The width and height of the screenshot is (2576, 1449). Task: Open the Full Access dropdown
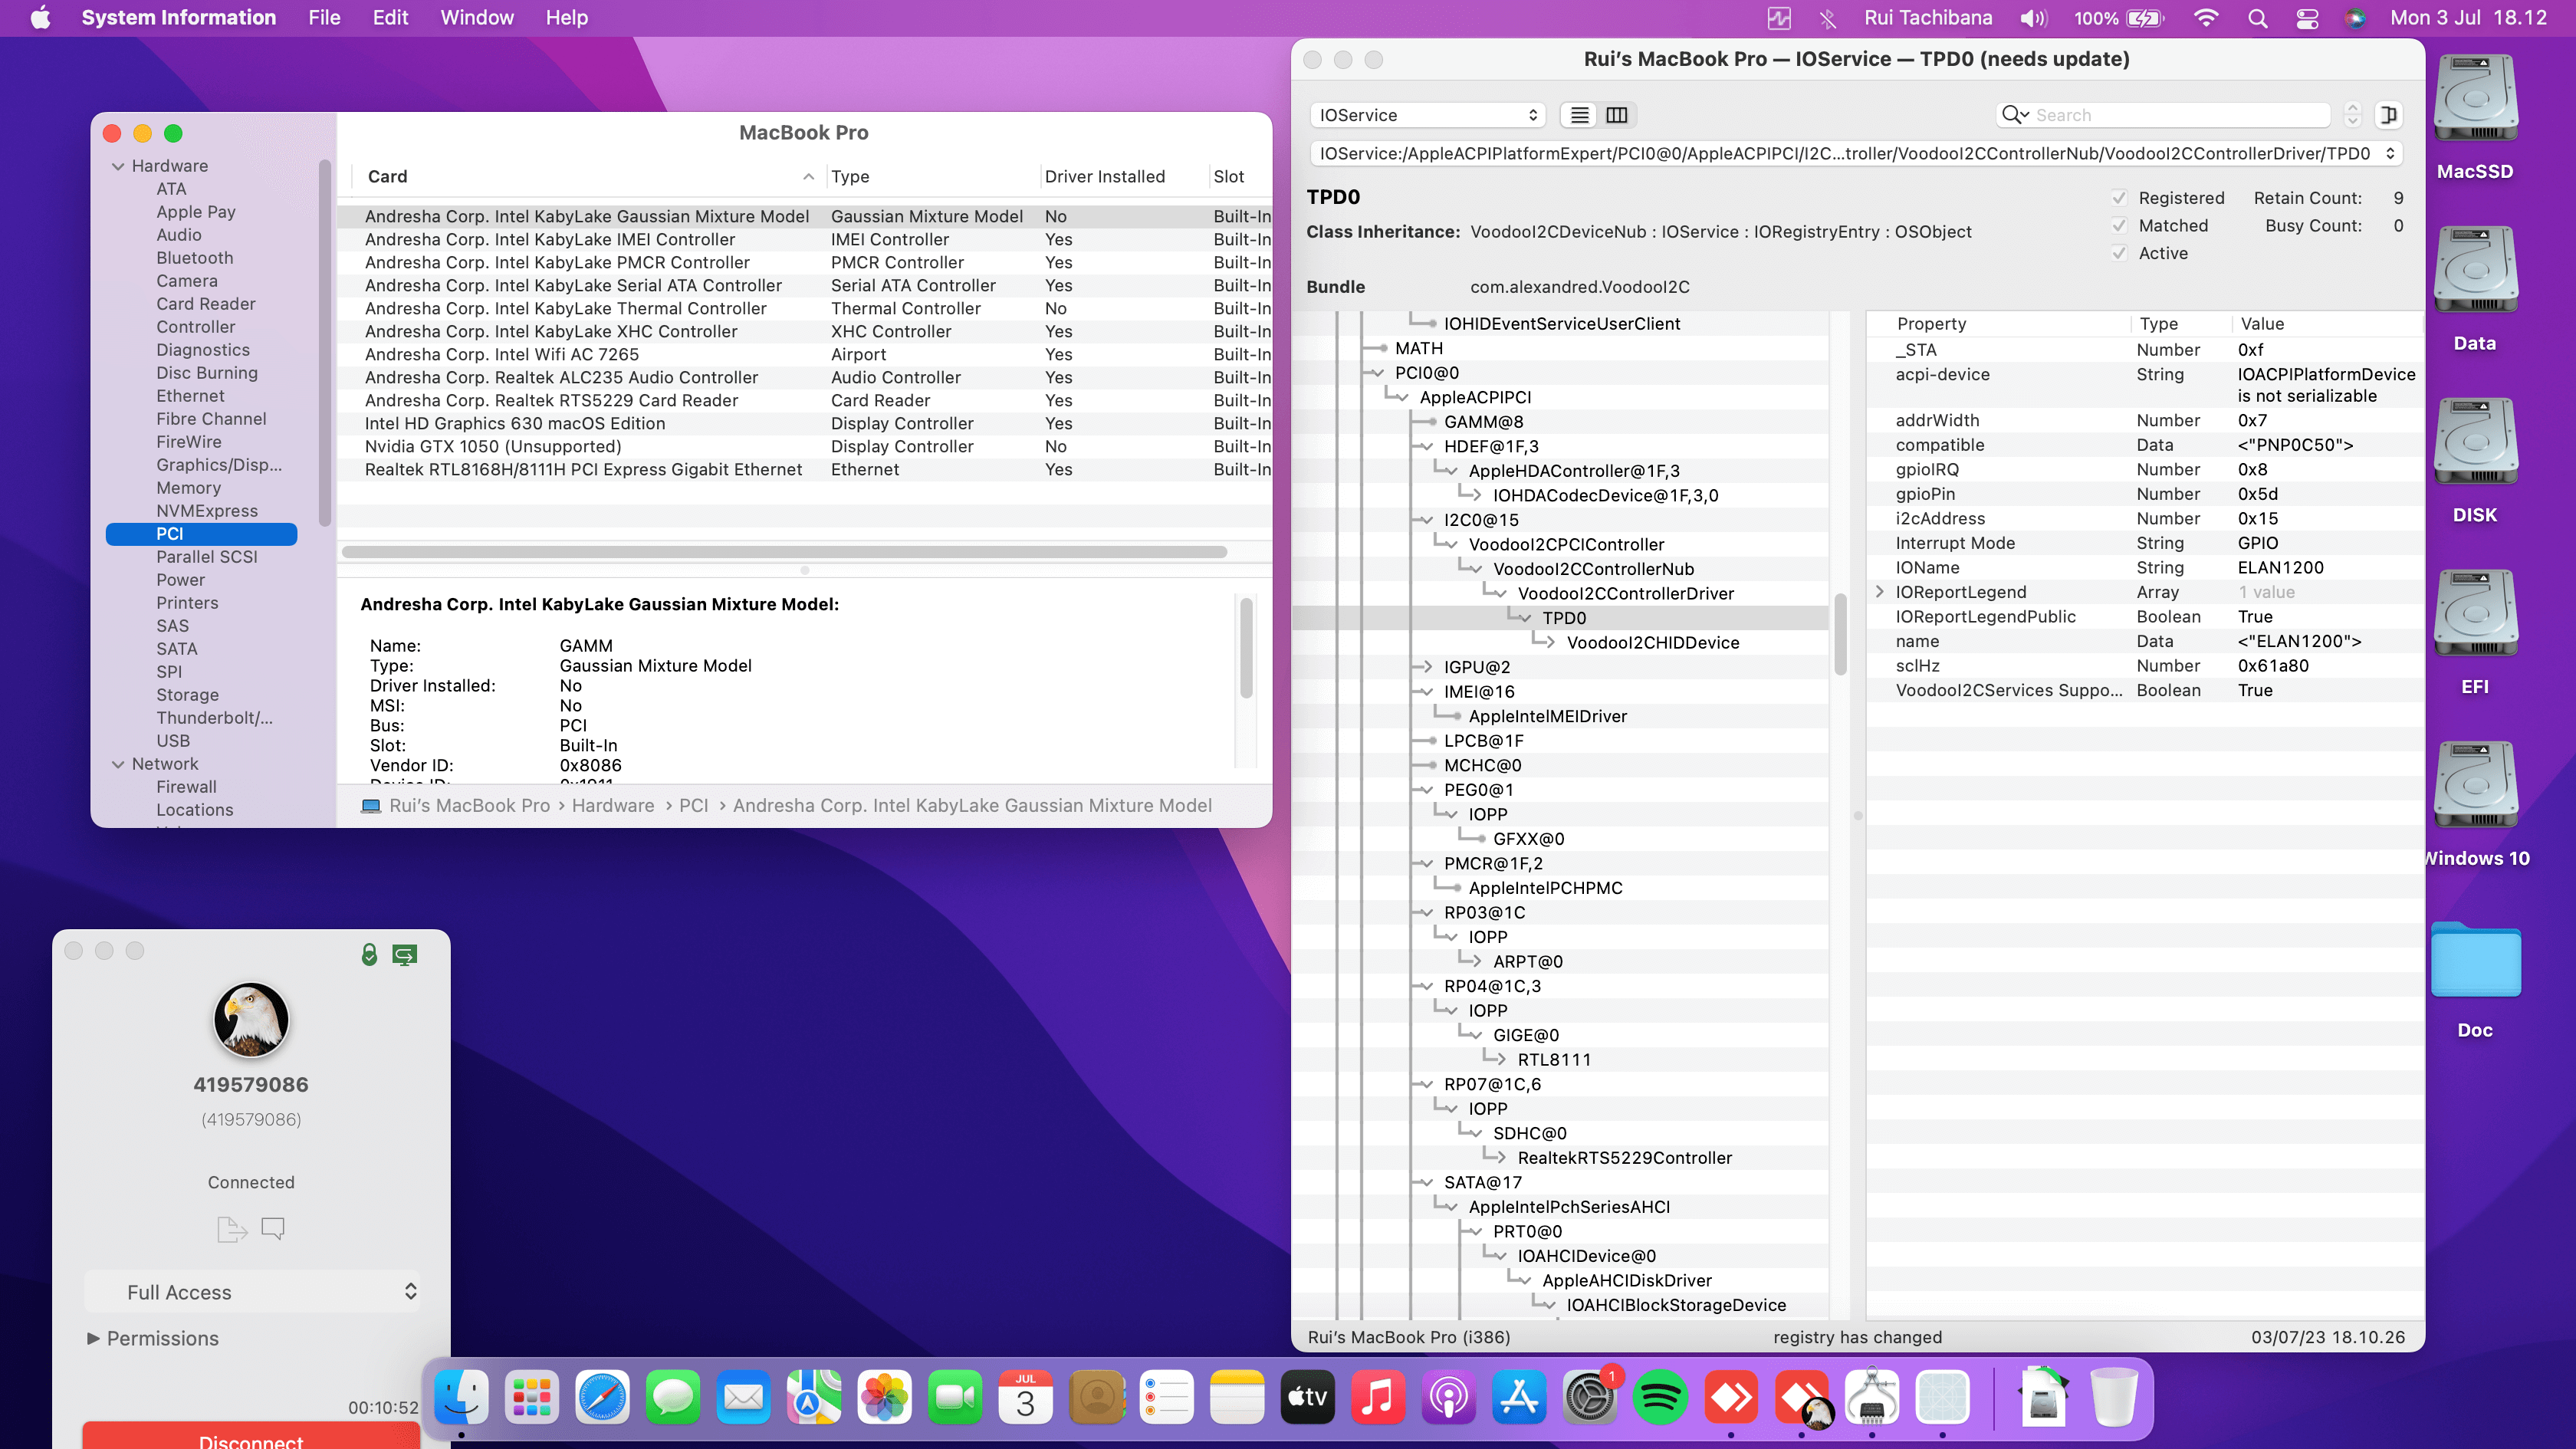point(251,1292)
